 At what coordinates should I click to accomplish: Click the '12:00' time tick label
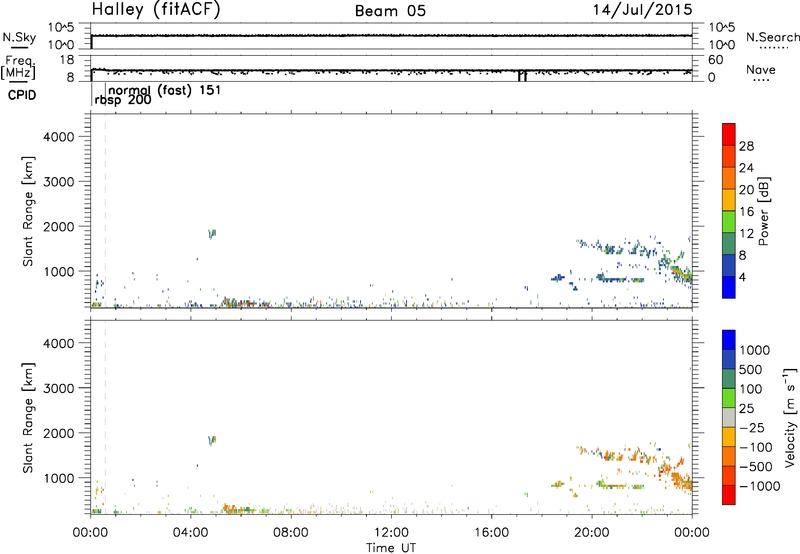[x=391, y=533]
